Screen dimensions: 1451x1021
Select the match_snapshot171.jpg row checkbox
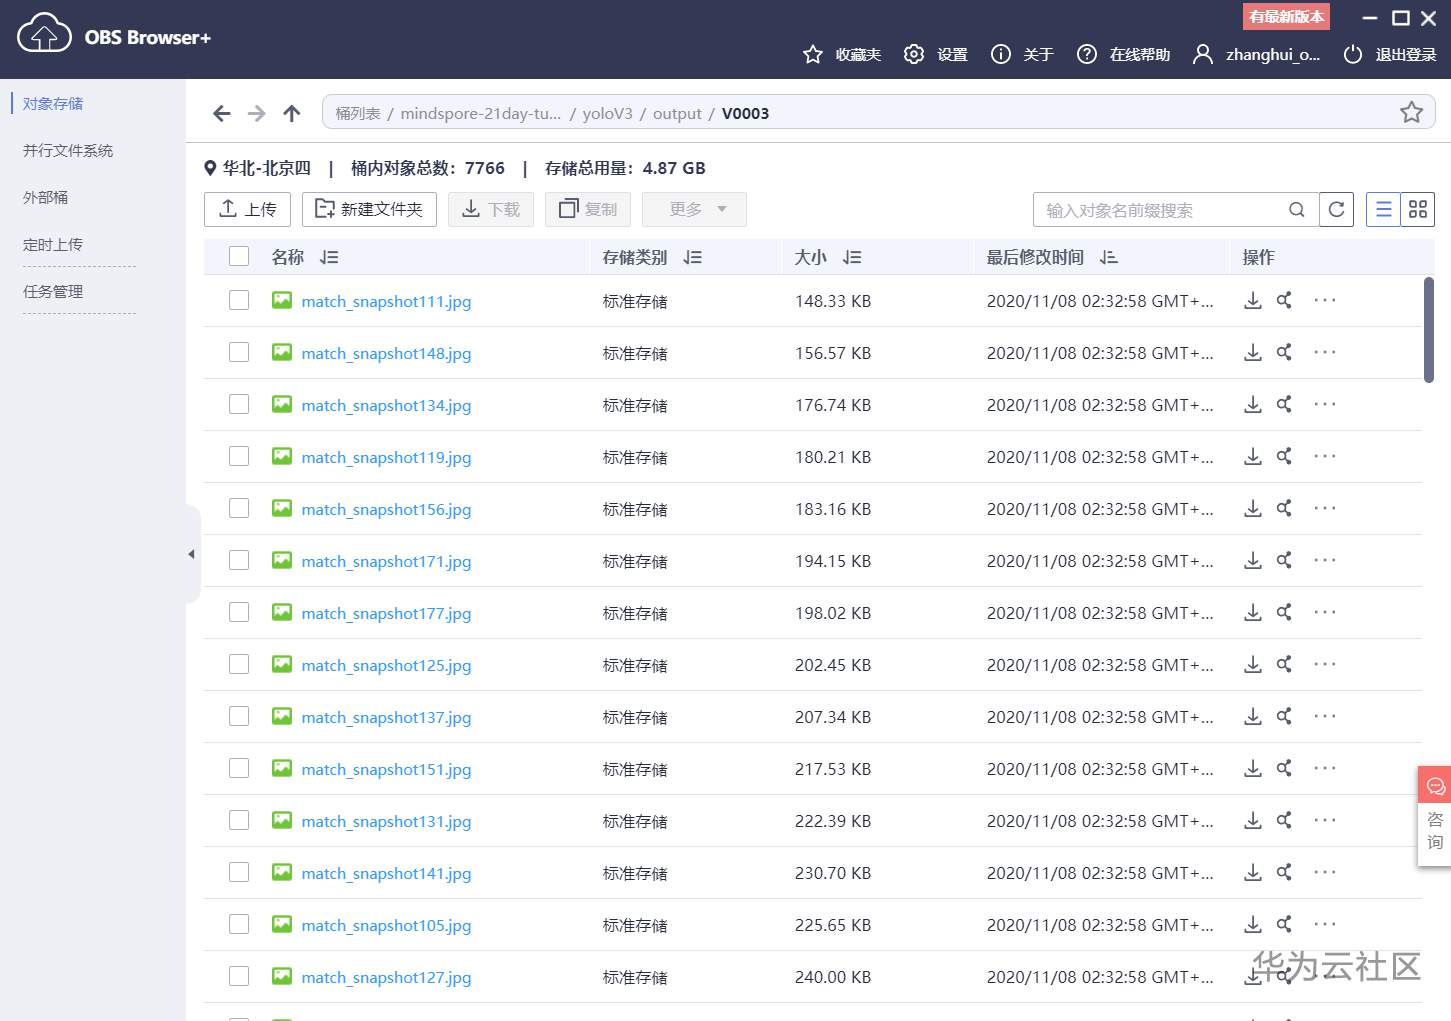[239, 560]
